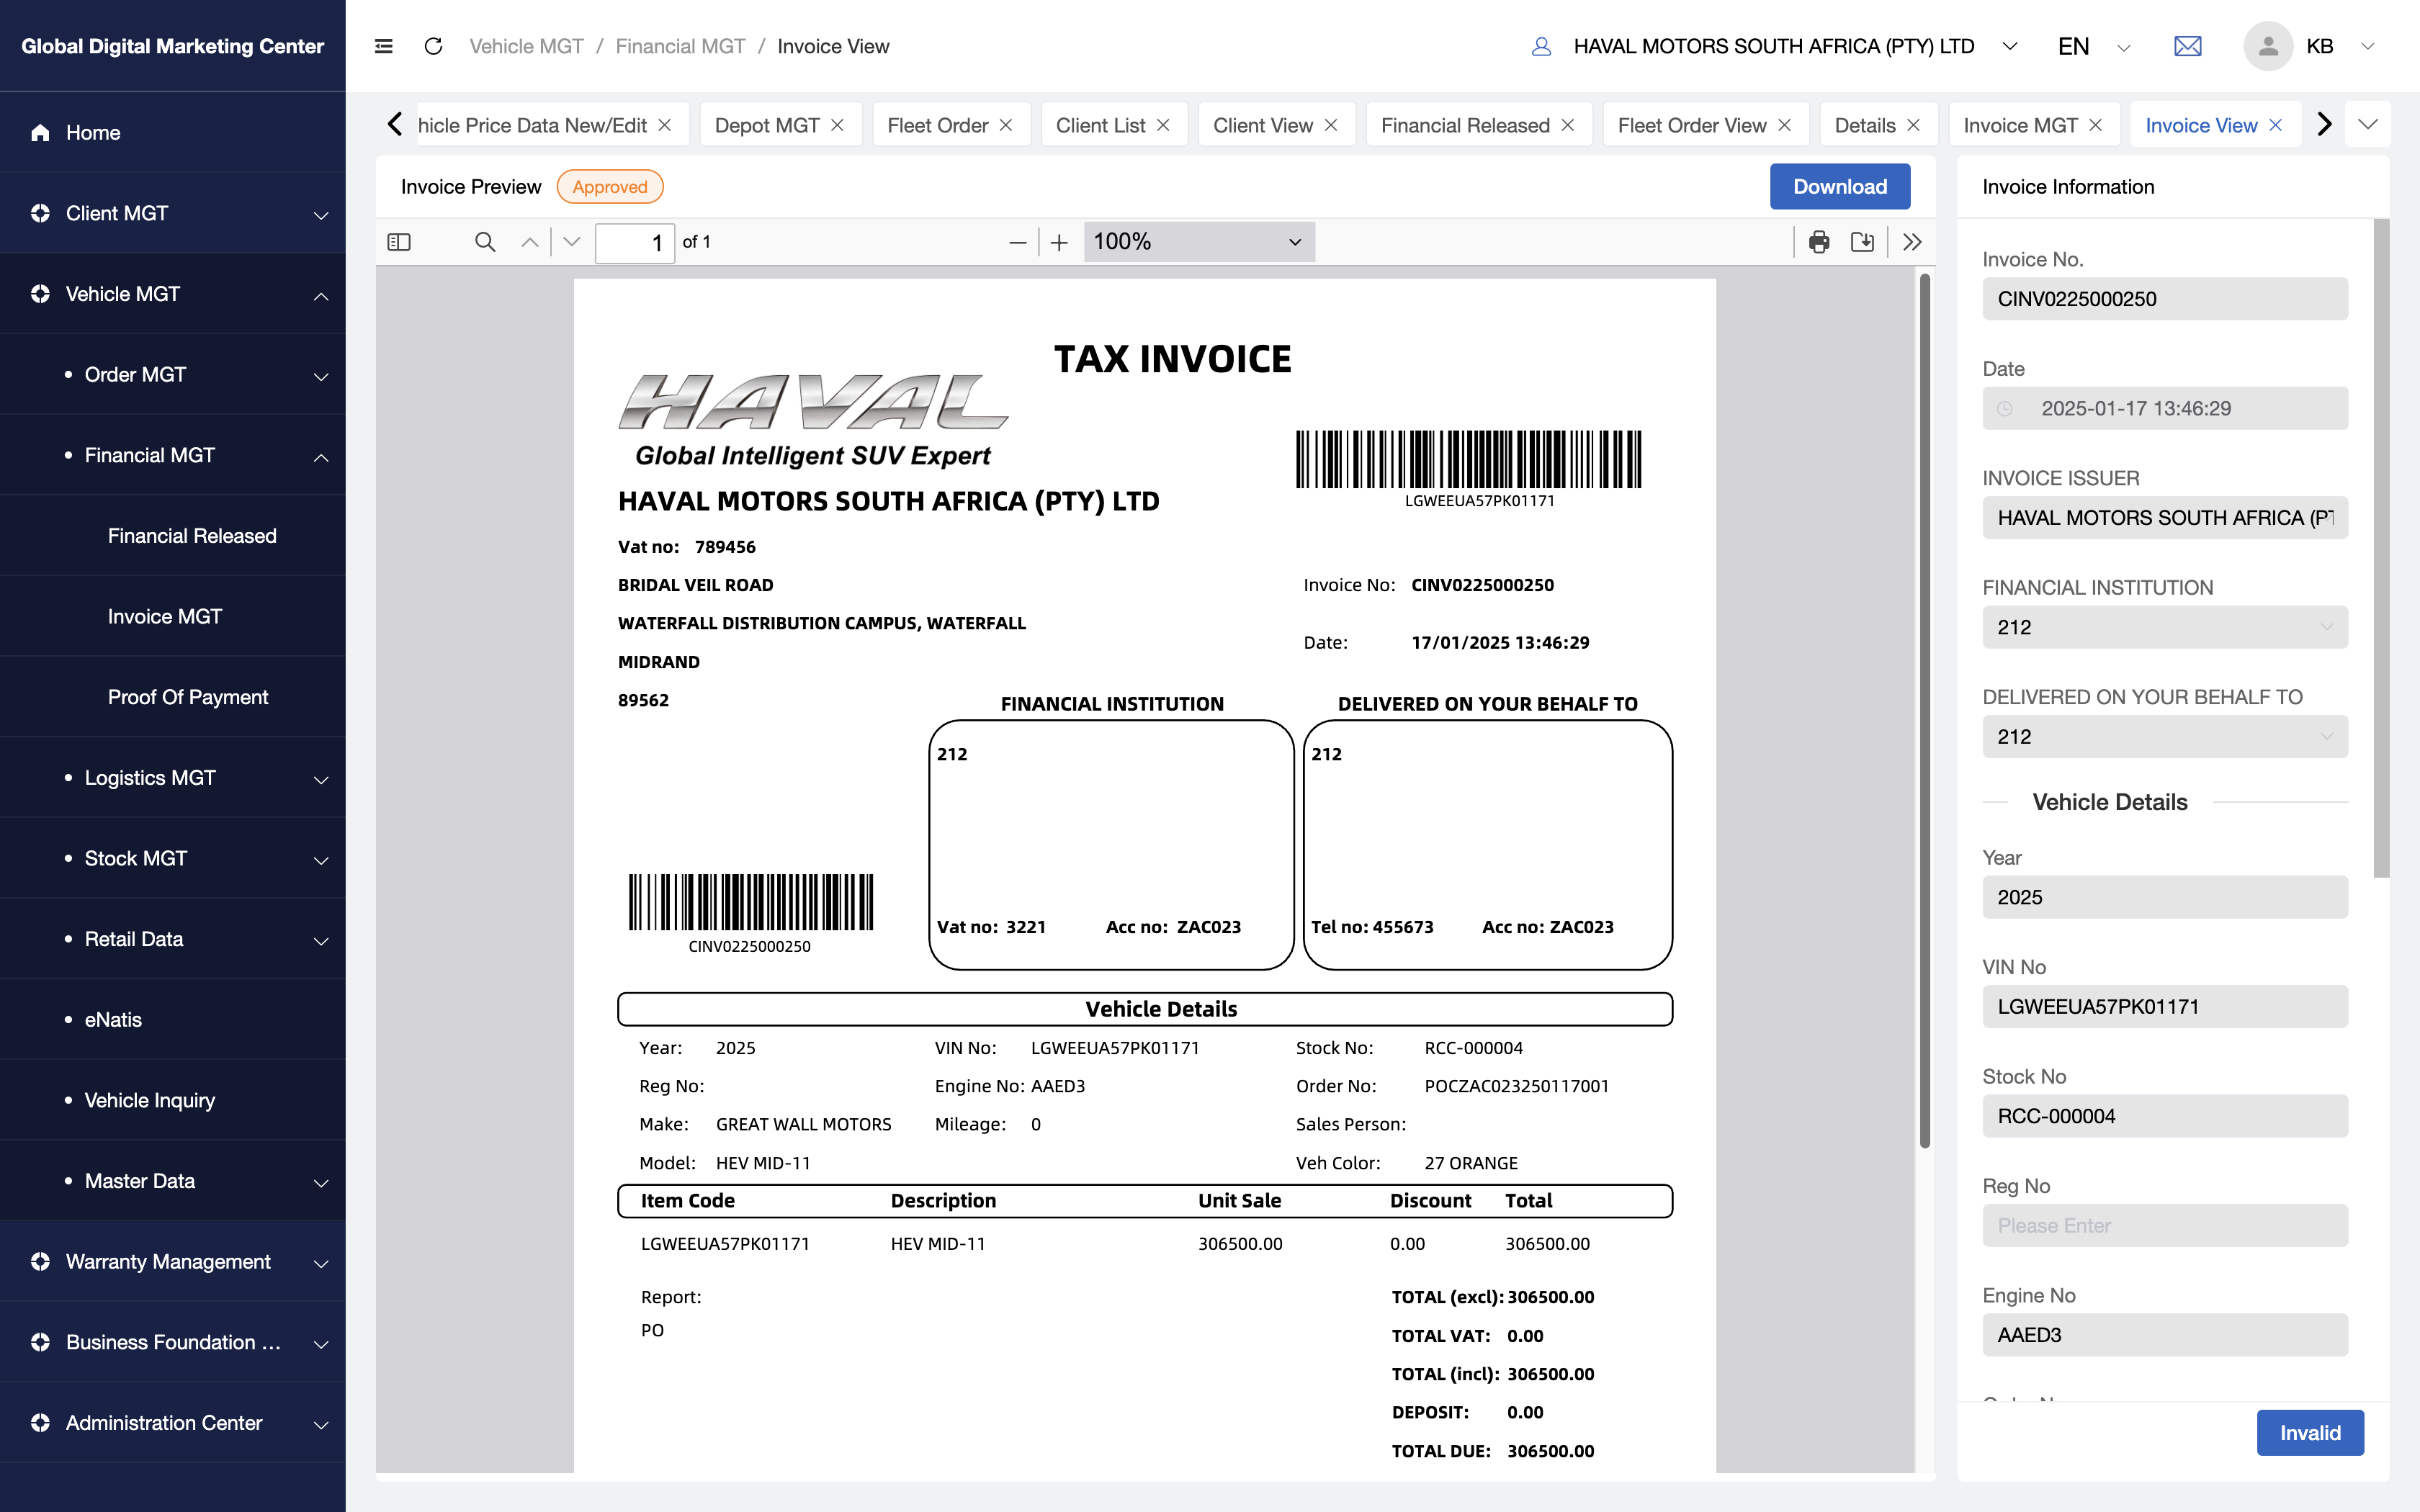Close the Financial Released tab
Screen dimensions: 2420x1512
(1568, 125)
